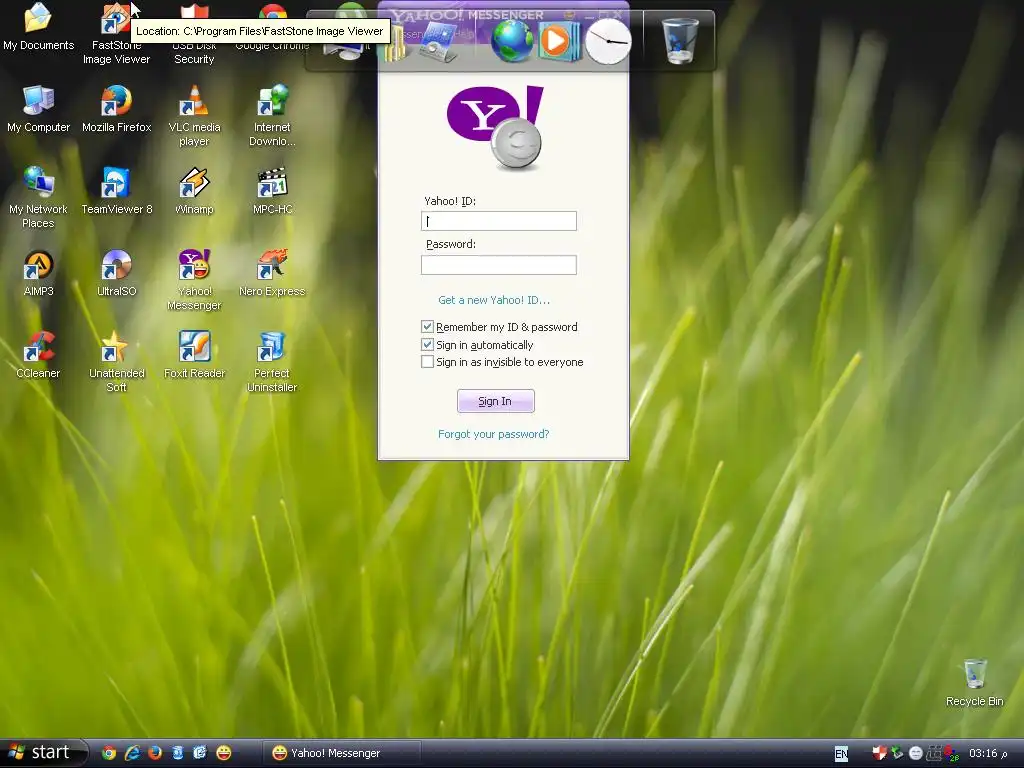Click the Forgot your password? link
The image size is (1024, 768).
tap(493, 434)
